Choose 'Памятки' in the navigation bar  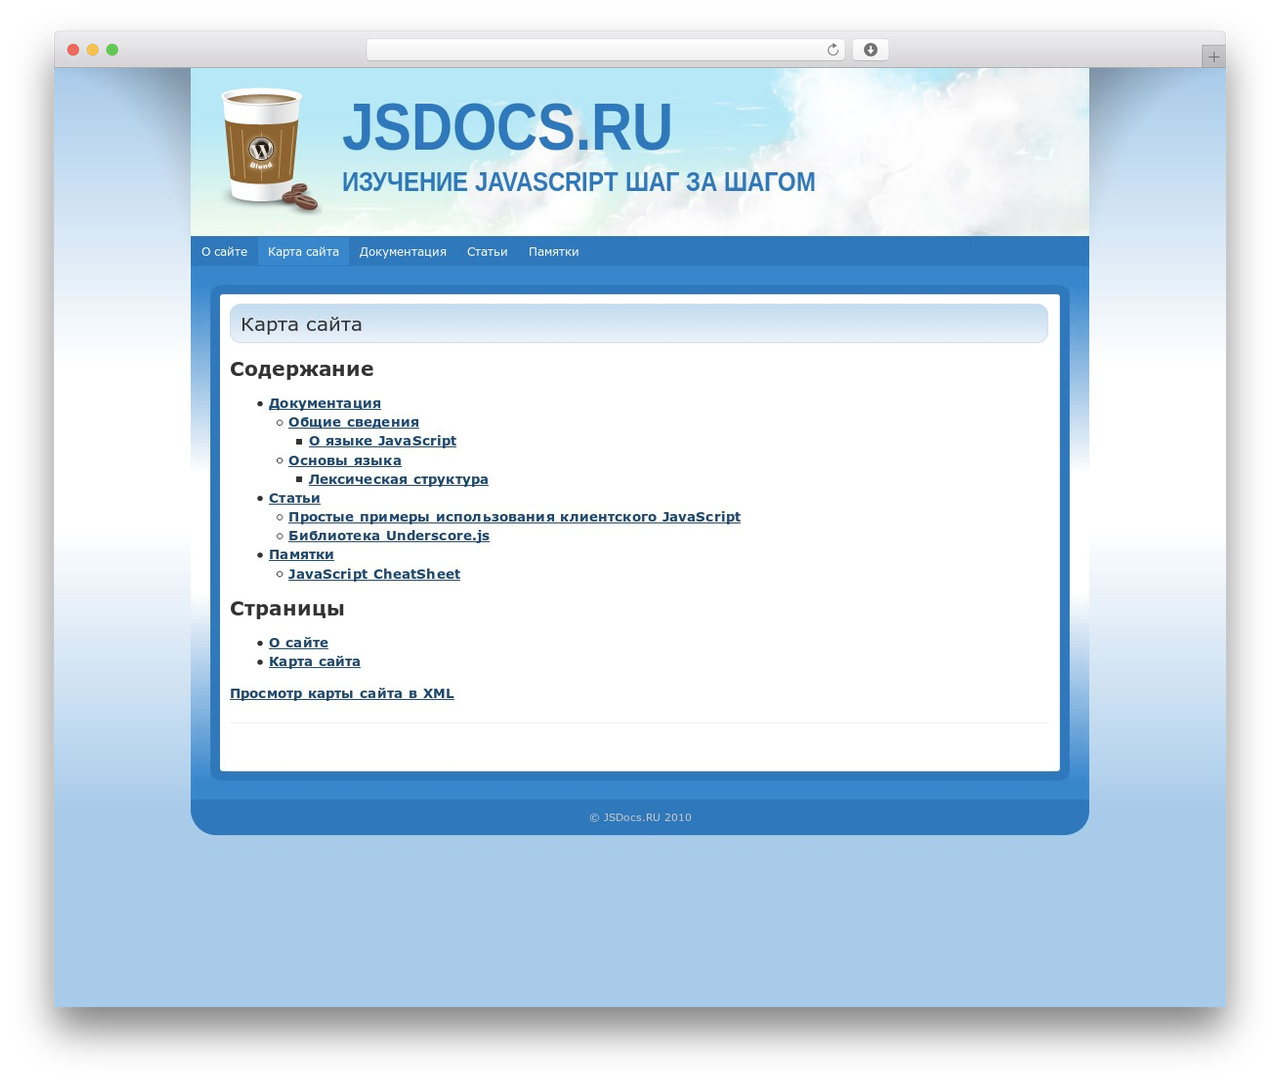click(554, 252)
